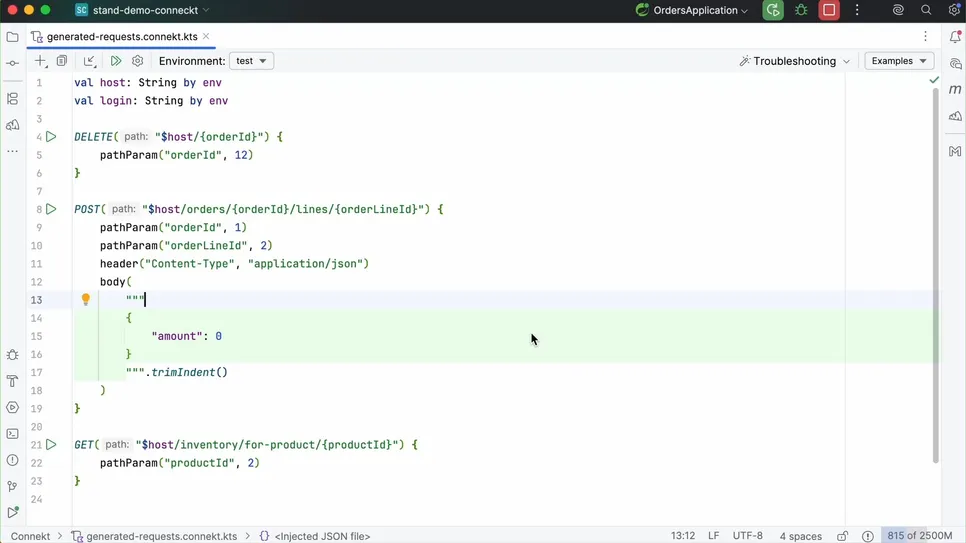
Task: Click the green inspections checkmark widget
Action: coord(934,80)
